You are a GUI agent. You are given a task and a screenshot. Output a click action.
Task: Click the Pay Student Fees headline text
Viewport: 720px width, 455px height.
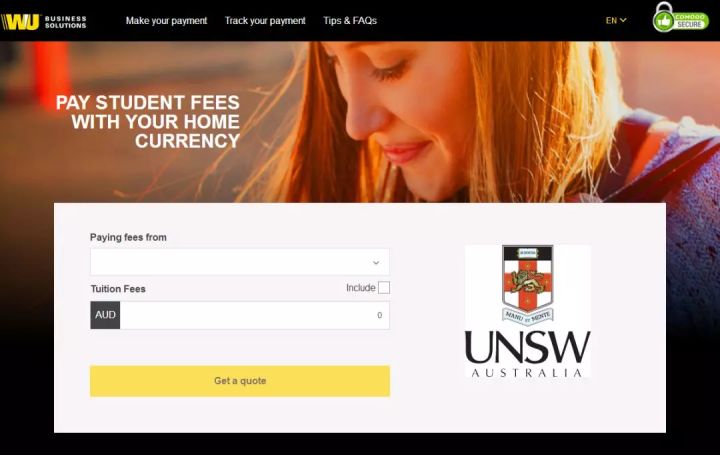click(148, 122)
